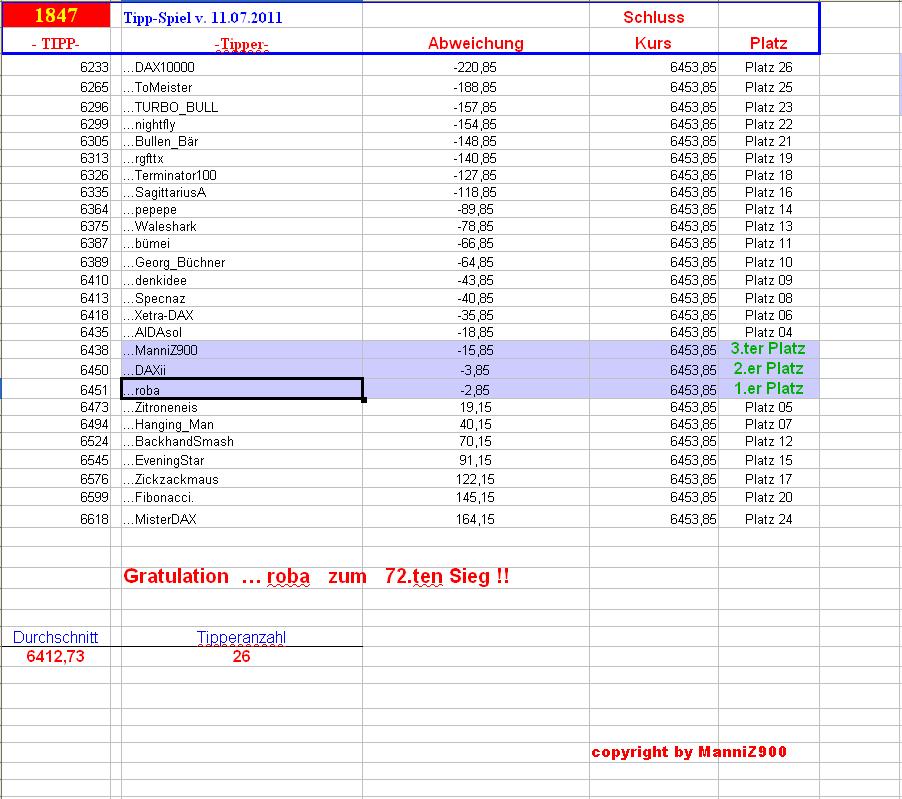Select the tipper cell '...SagittariusA'
Viewport: 902px width, 799px height.
(x=242, y=192)
